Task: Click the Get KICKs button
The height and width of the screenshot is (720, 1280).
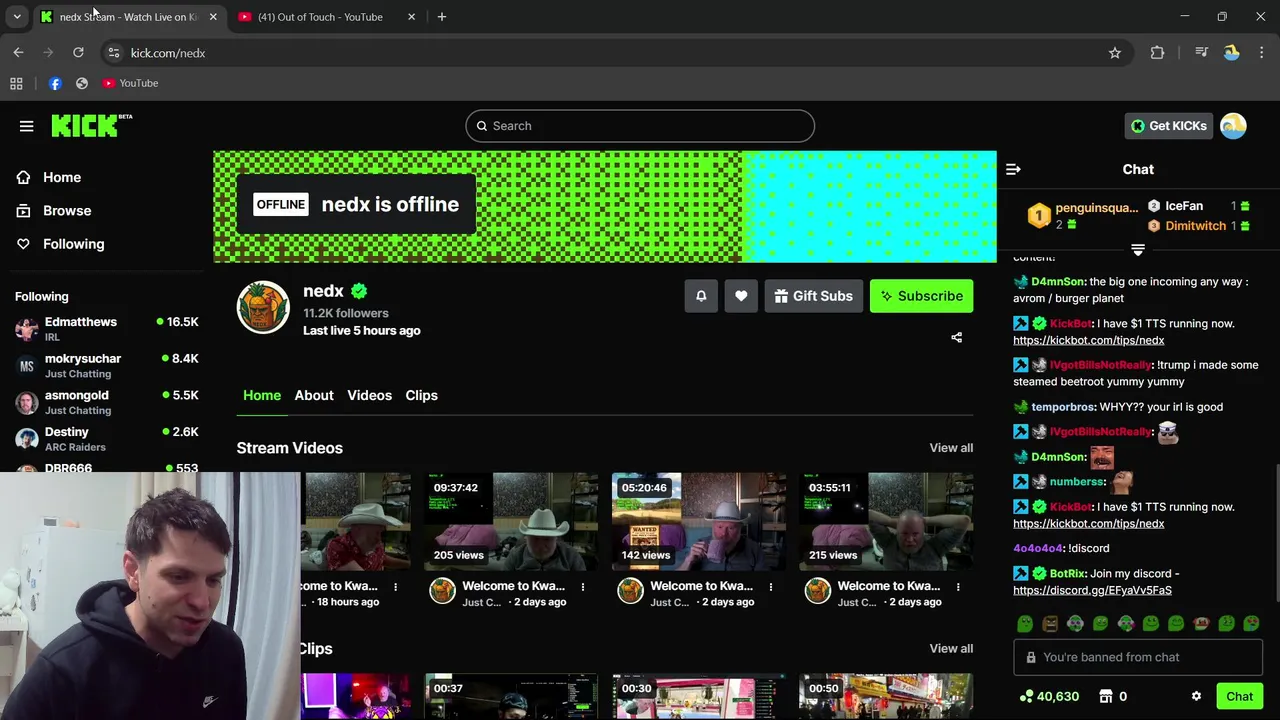Action: (x=1168, y=126)
